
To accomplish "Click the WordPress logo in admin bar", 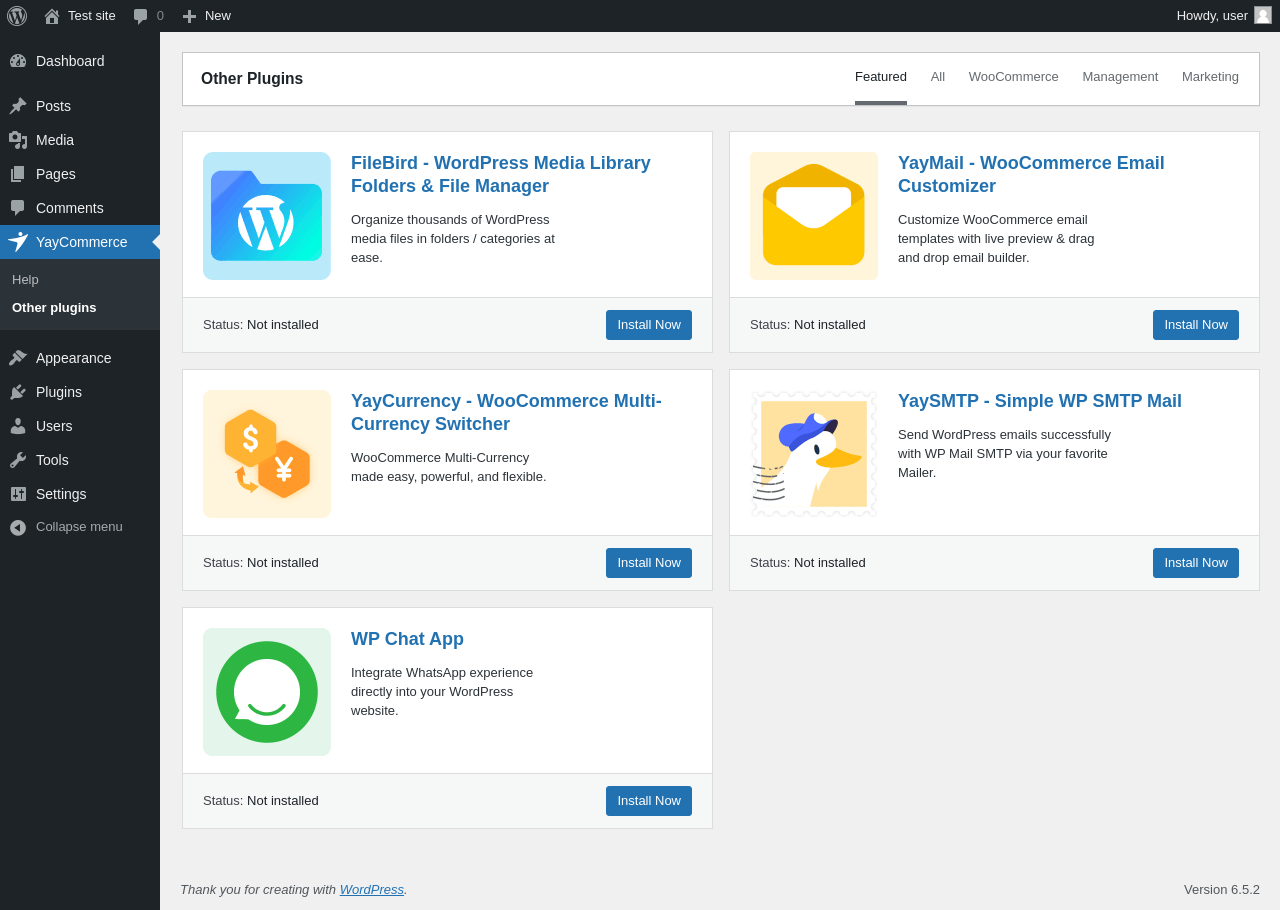I will click(x=17, y=16).
